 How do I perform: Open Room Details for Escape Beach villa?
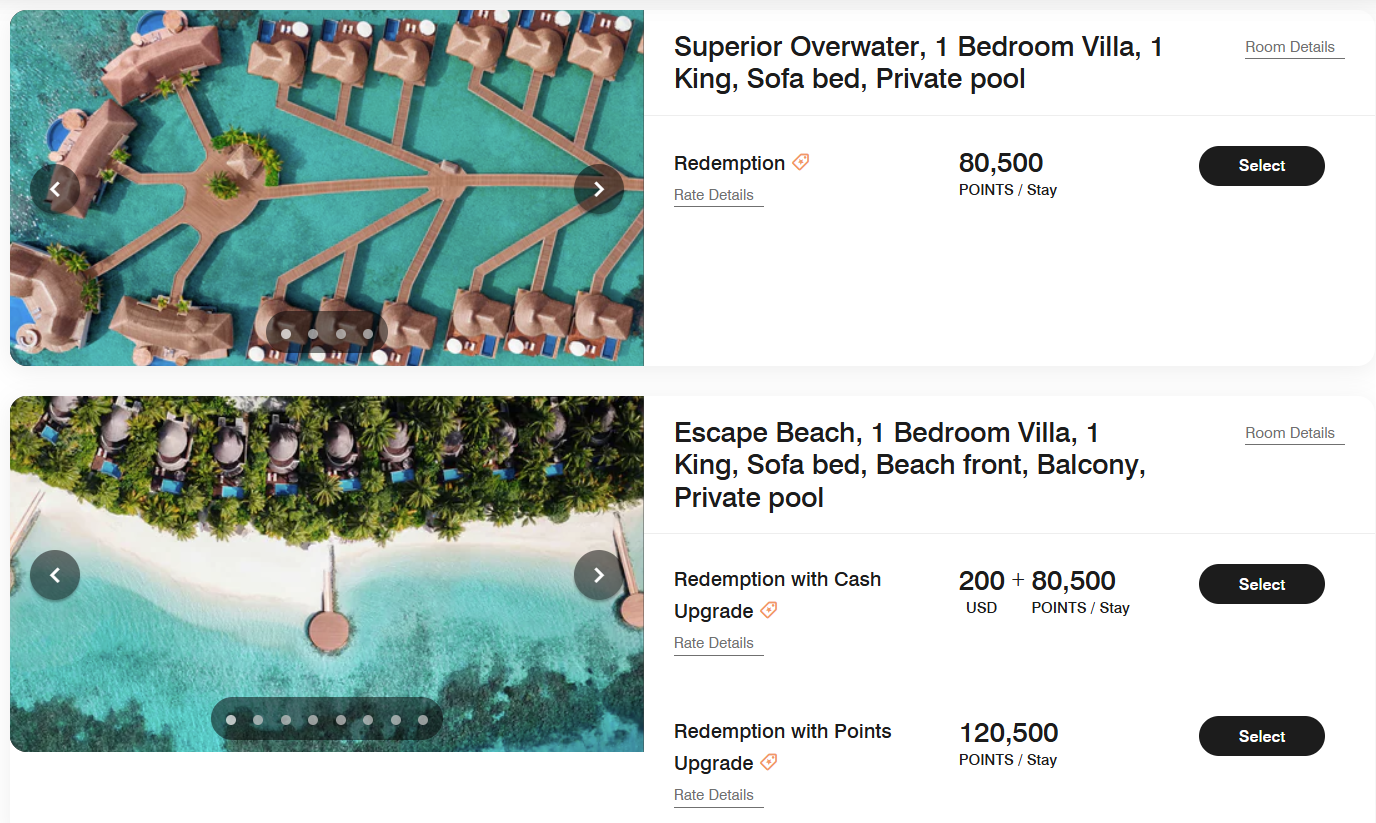coord(1290,433)
